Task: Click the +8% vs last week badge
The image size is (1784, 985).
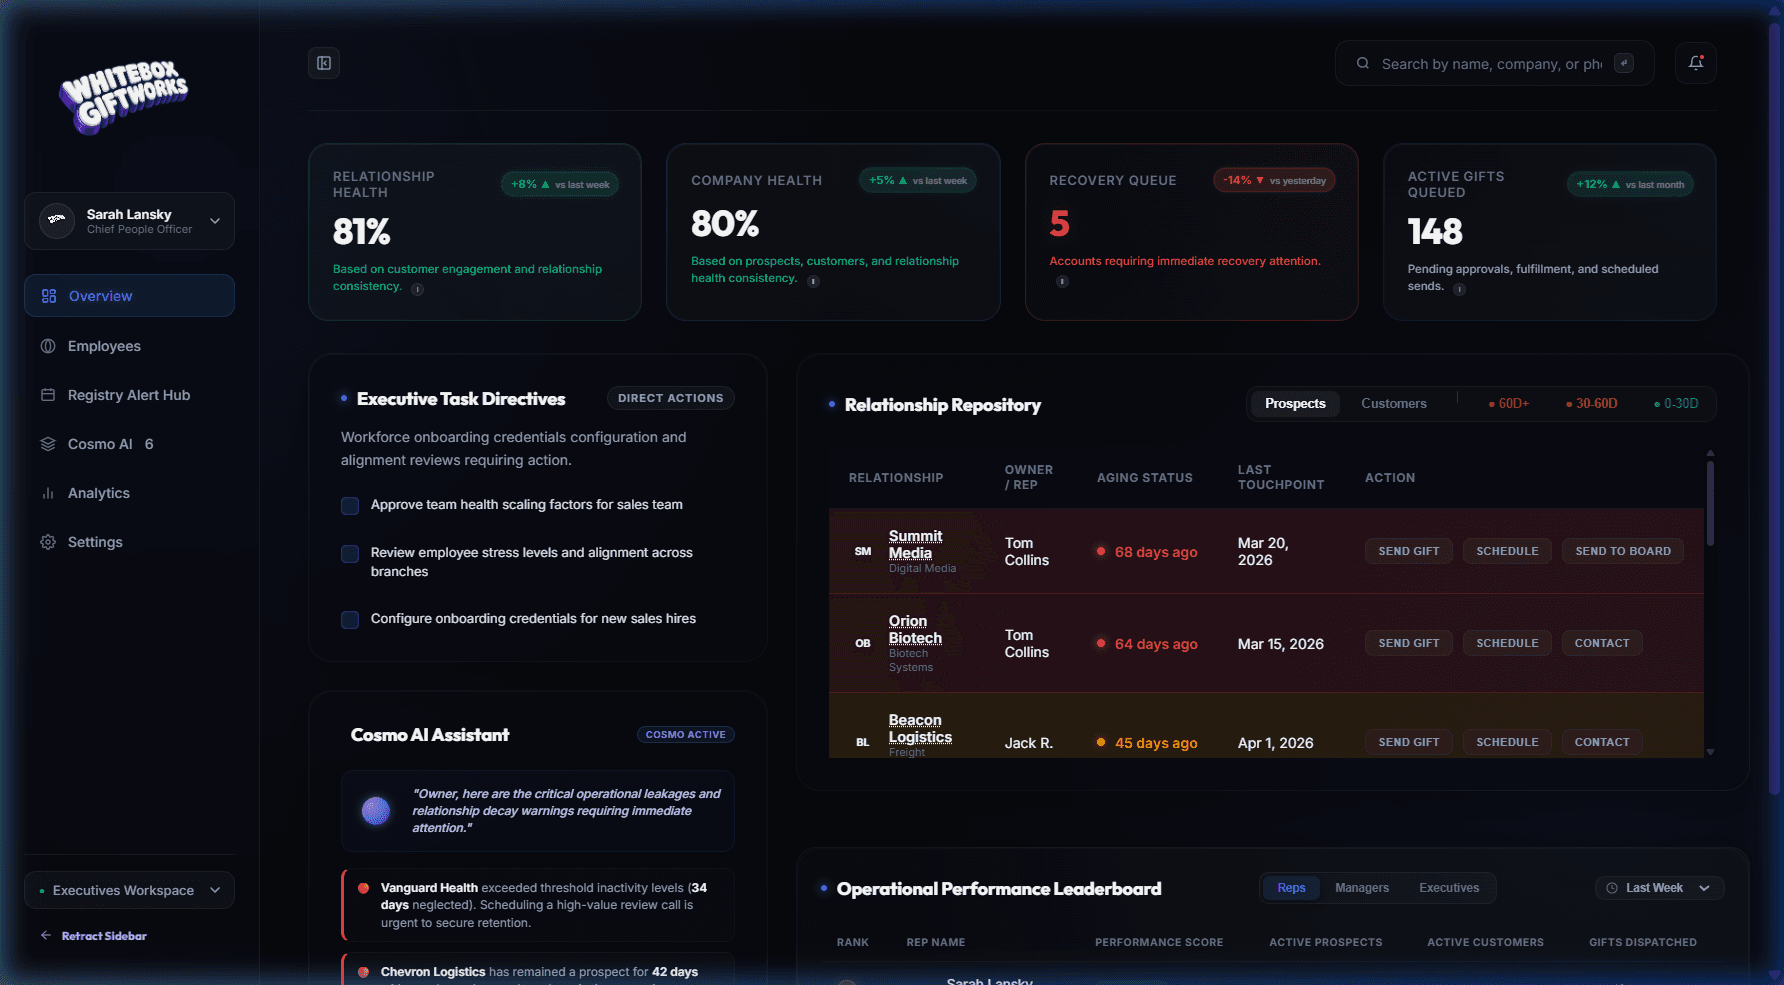Action: (x=560, y=184)
